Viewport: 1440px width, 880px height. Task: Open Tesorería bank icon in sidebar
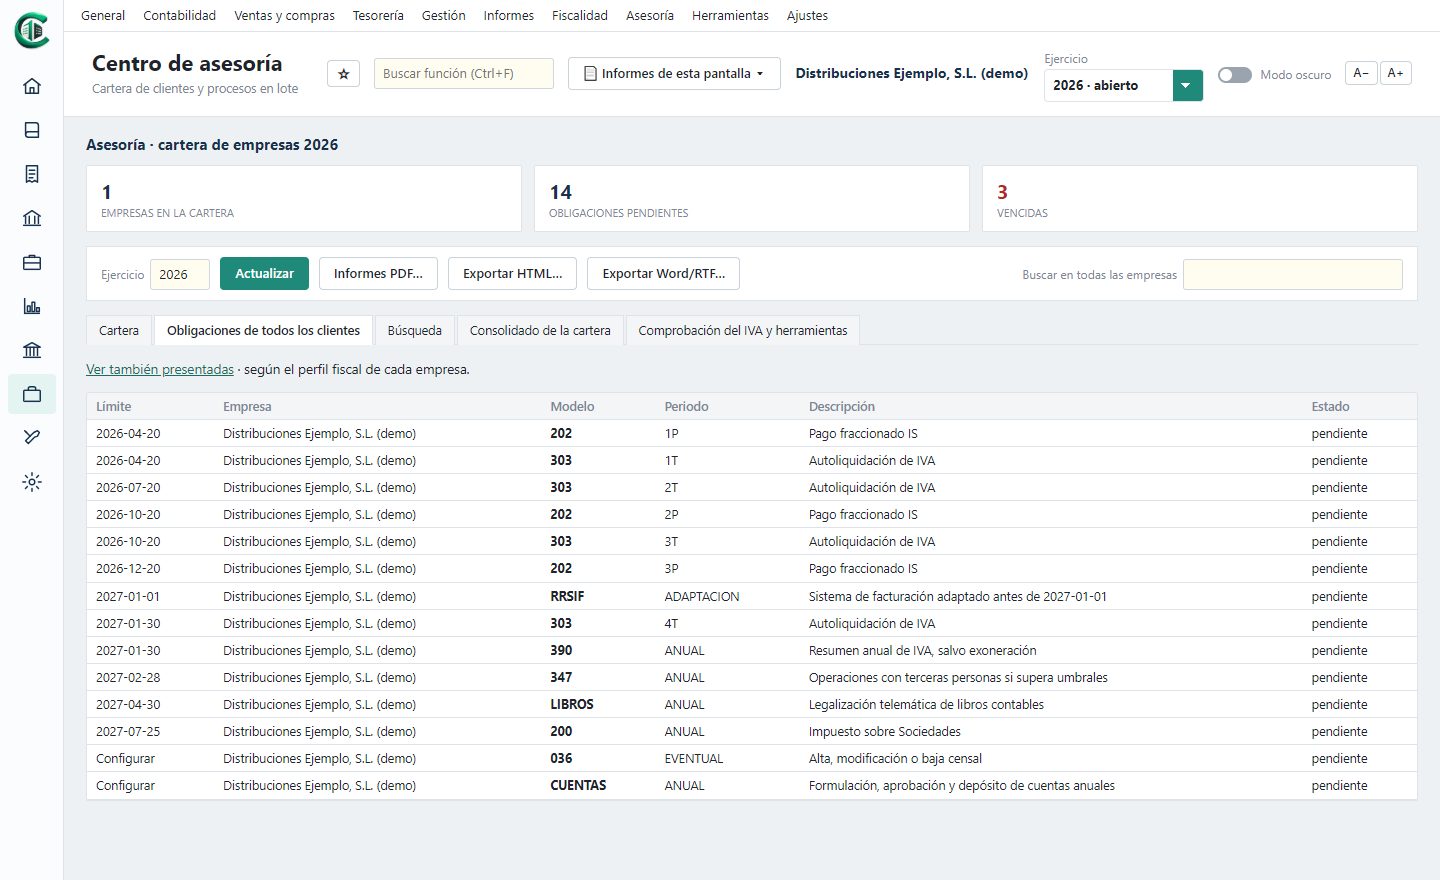click(x=32, y=218)
